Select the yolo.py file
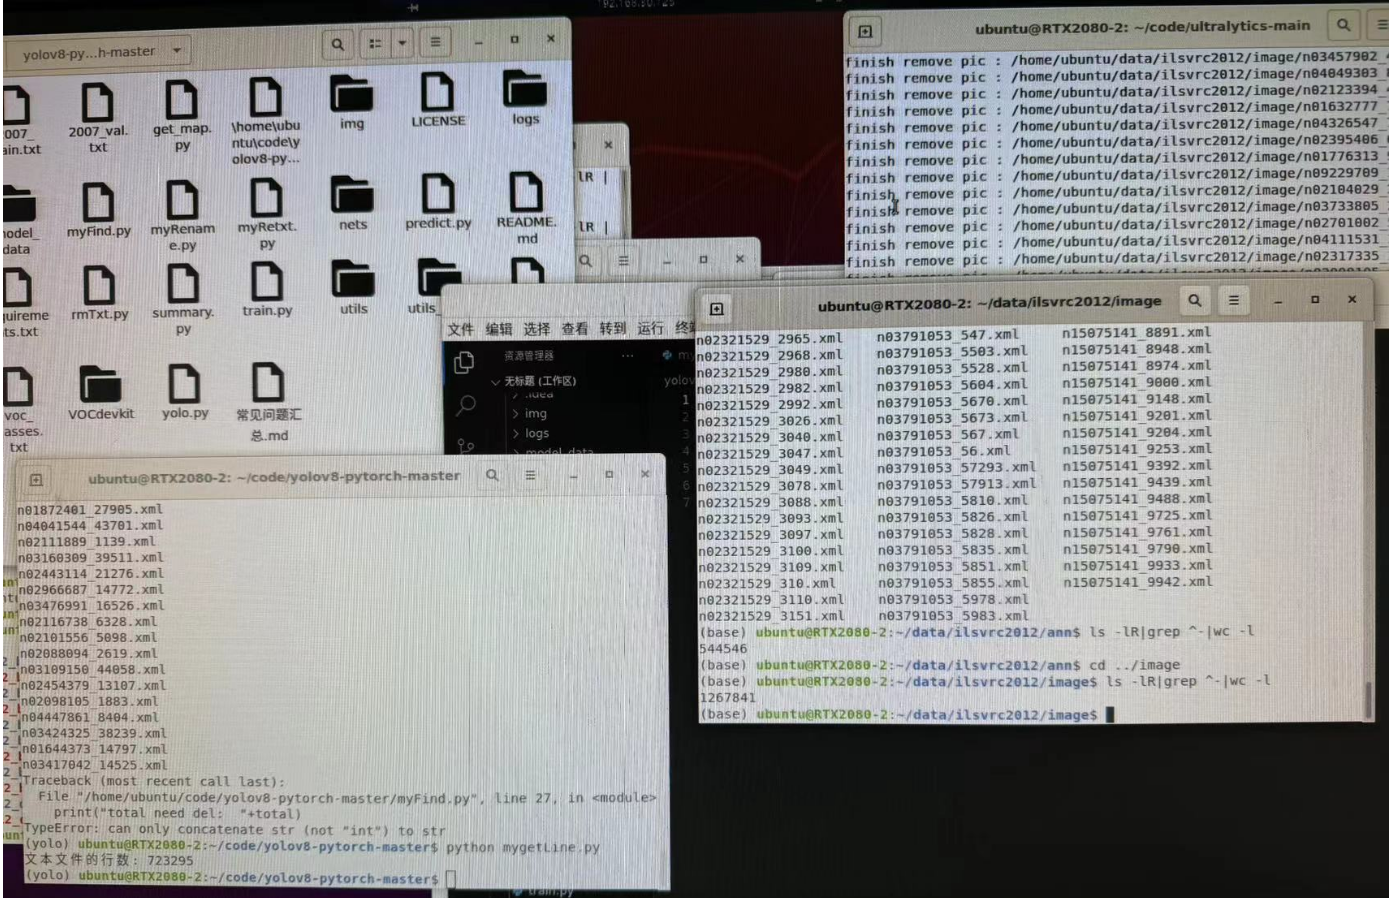The height and width of the screenshot is (898, 1390). [184, 392]
